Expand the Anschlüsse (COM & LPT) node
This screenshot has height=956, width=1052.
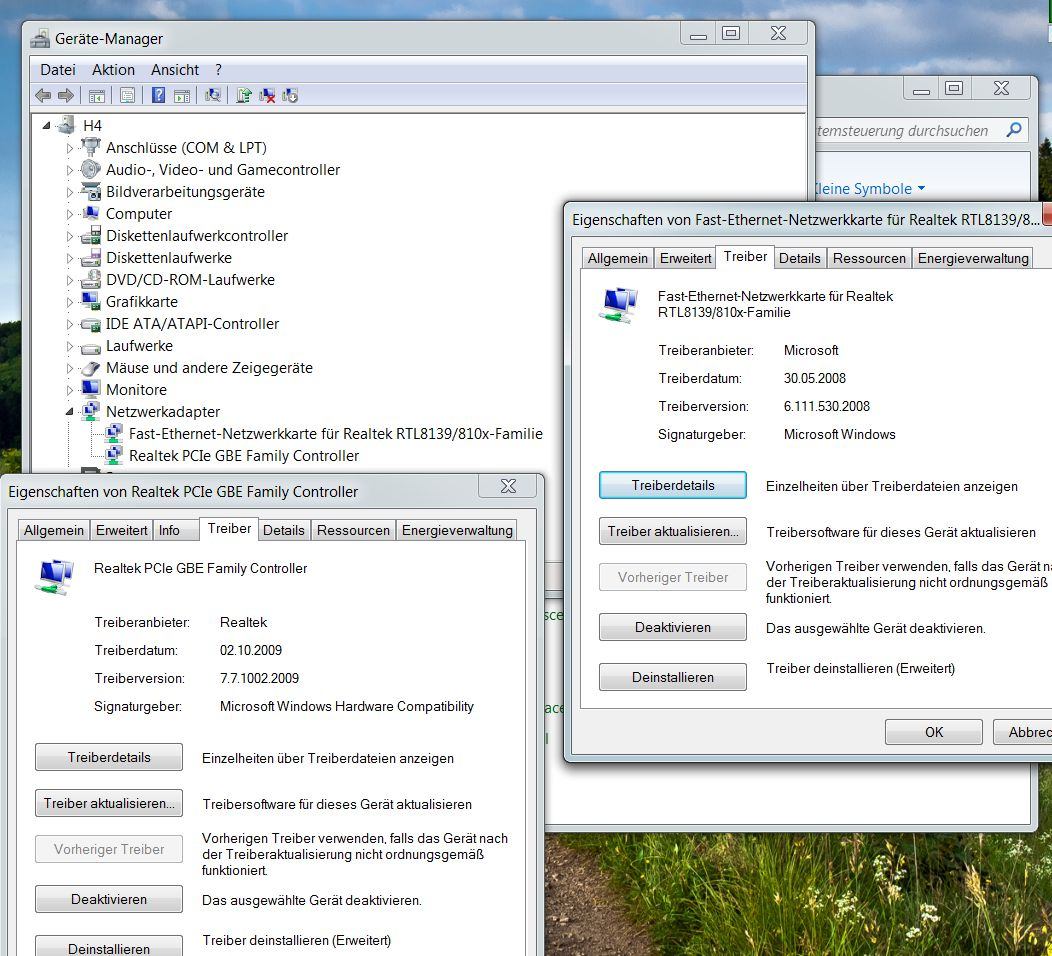(x=69, y=148)
